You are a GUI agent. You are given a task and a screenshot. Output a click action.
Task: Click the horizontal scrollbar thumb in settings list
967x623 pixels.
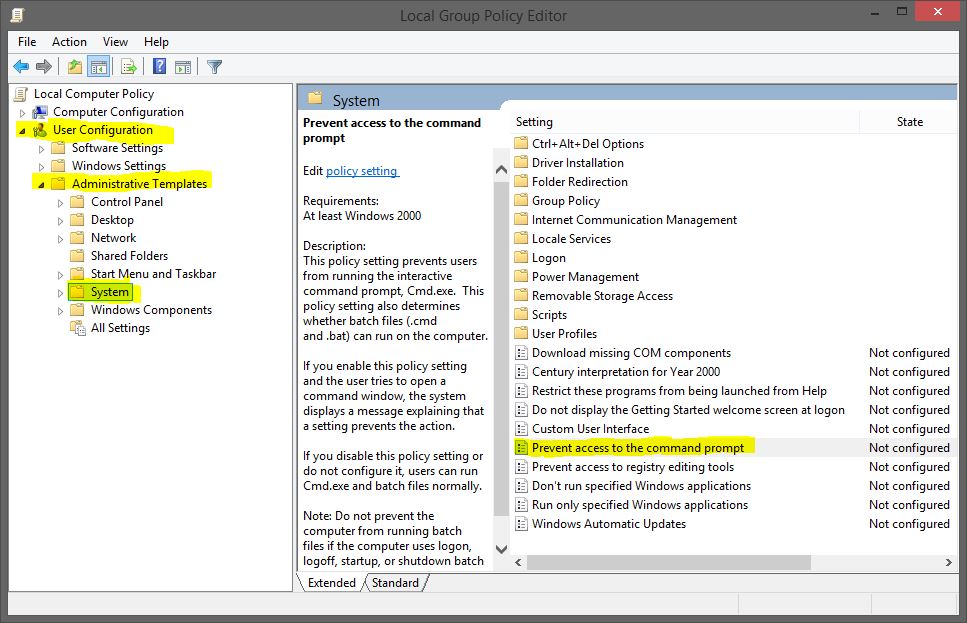click(669, 562)
